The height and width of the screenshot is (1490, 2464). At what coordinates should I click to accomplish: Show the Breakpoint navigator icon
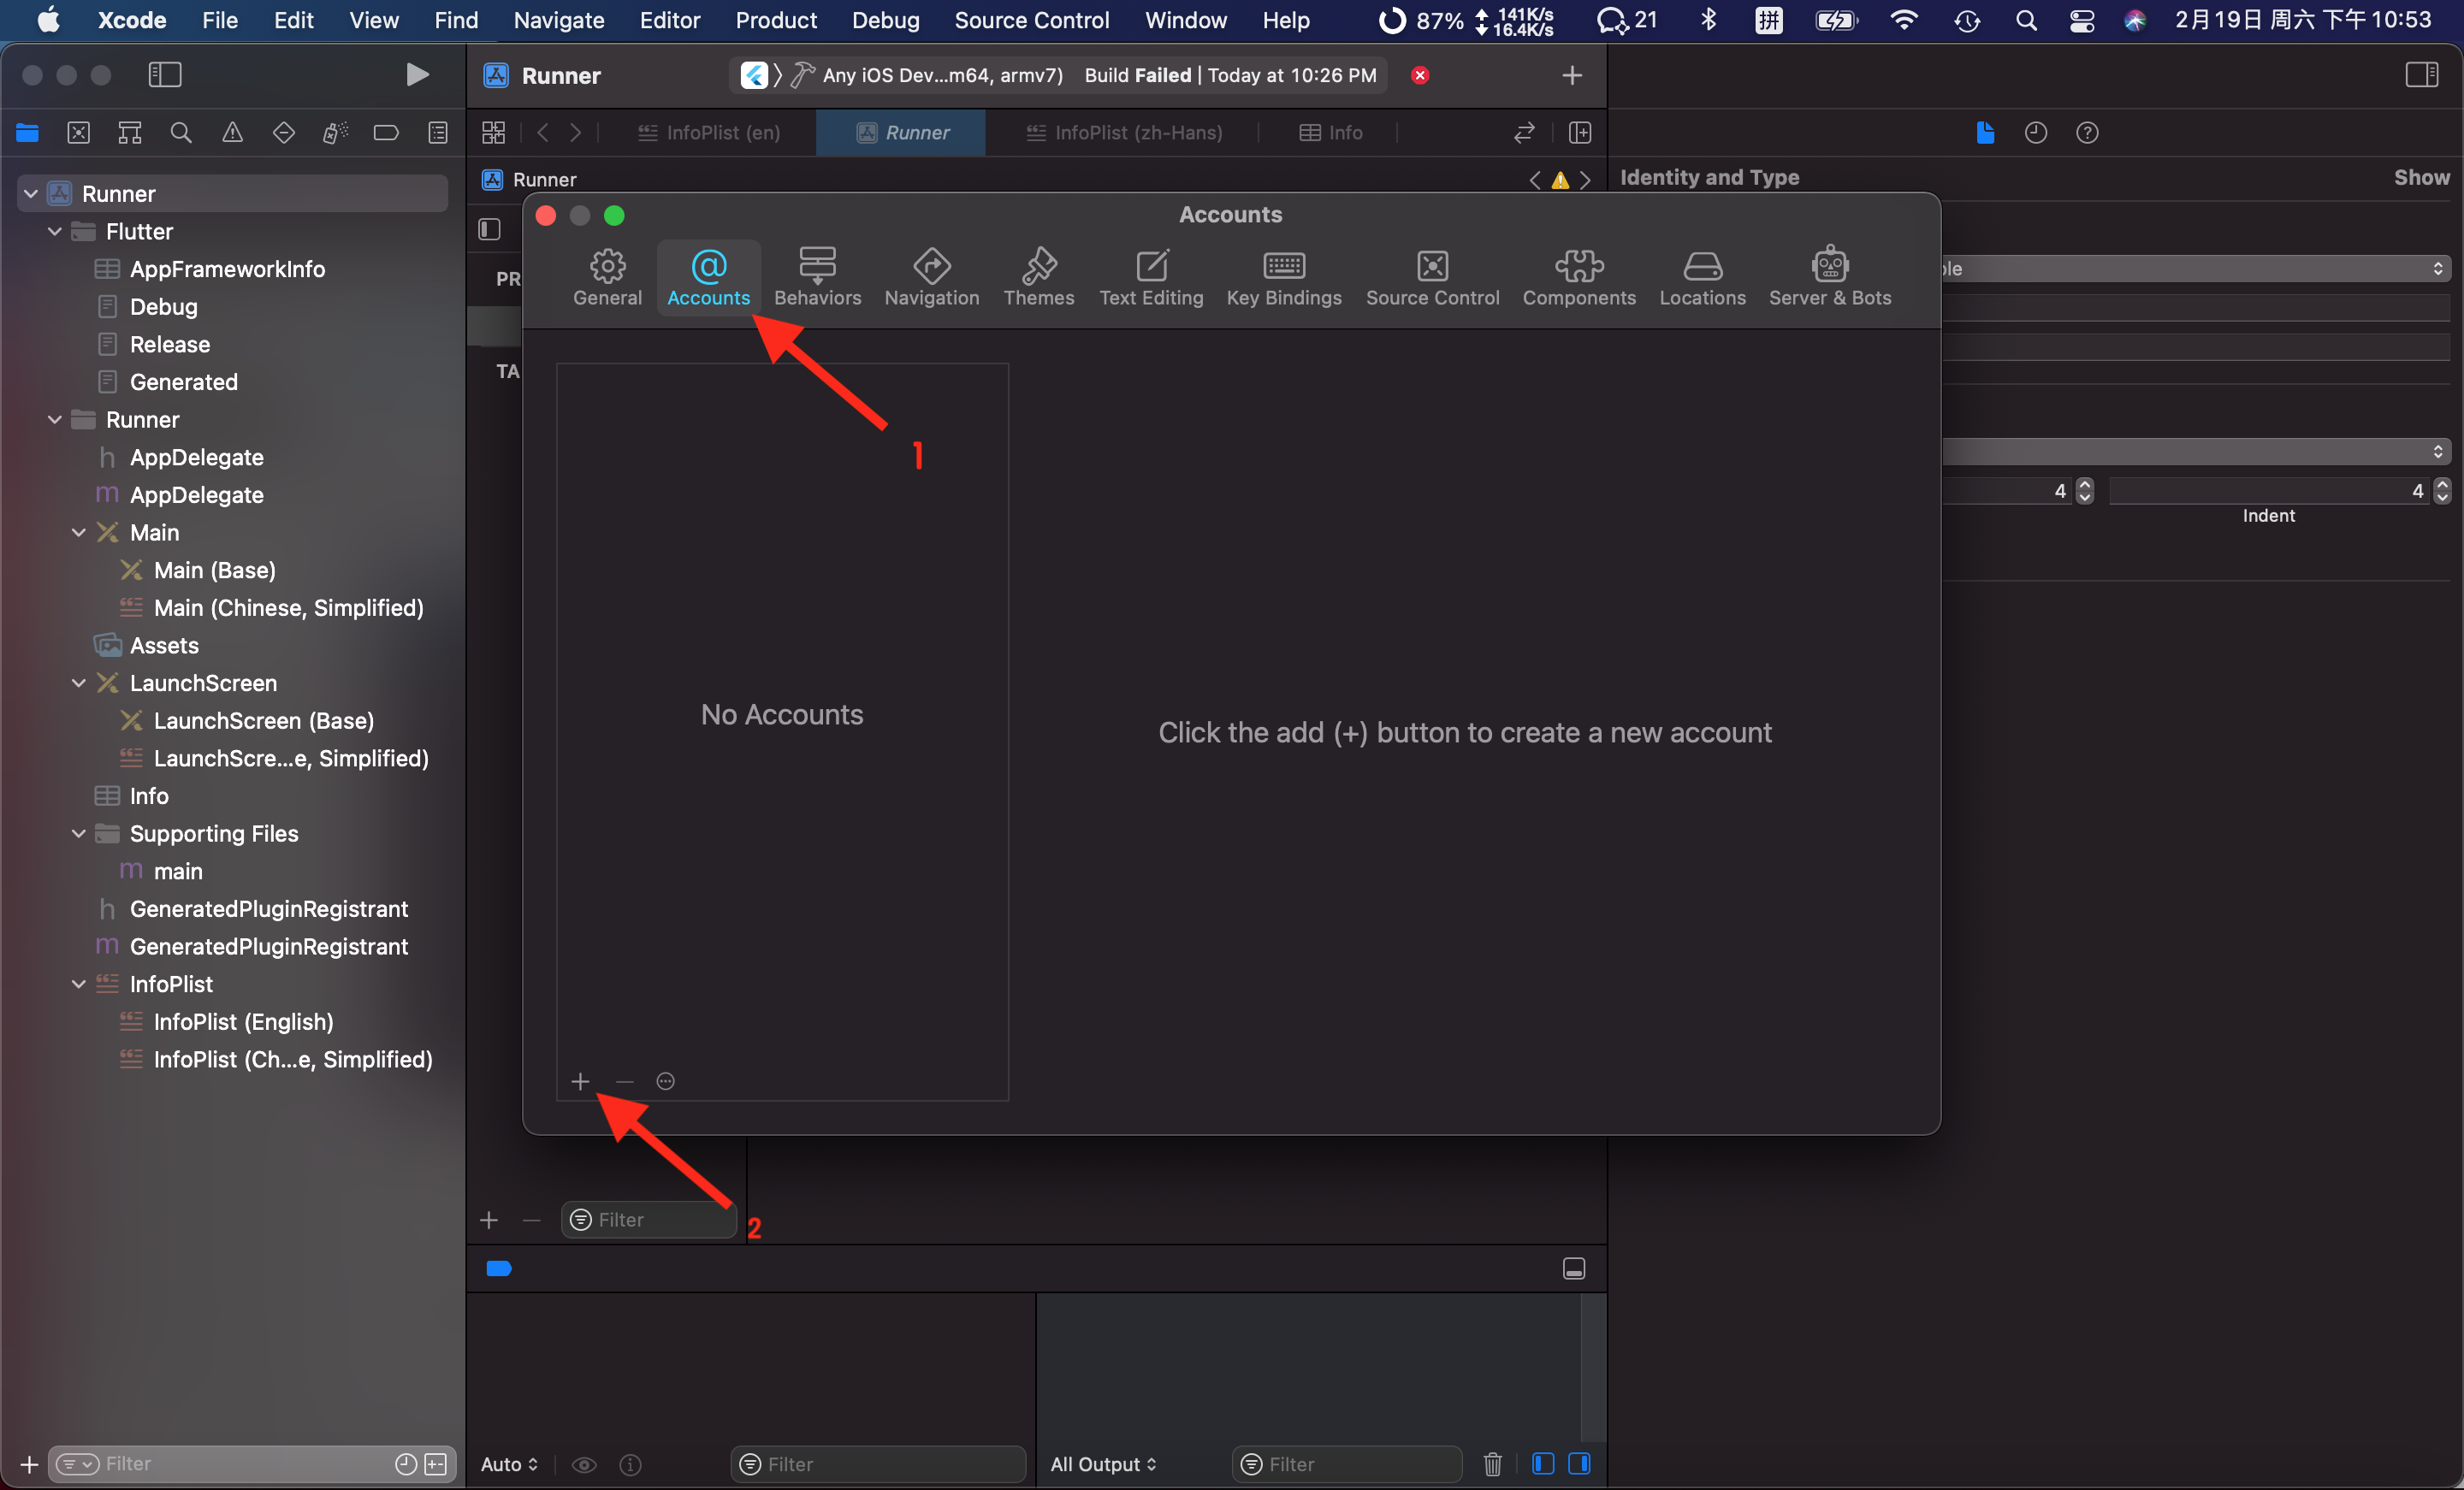(386, 132)
